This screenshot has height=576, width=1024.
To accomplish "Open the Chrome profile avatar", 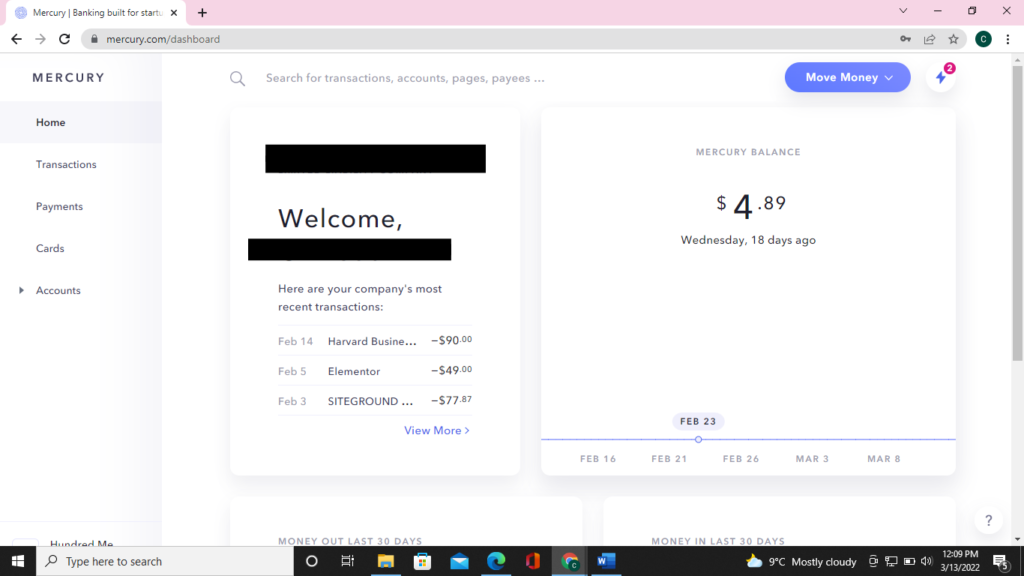I will coord(983,39).
